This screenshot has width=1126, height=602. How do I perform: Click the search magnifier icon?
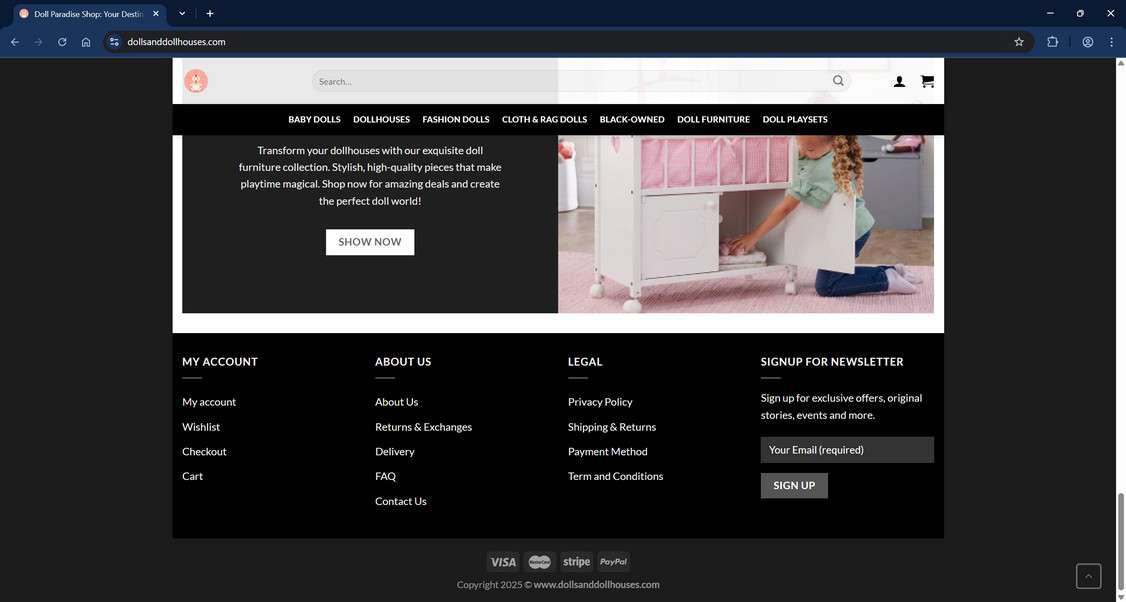tap(838, 81)
